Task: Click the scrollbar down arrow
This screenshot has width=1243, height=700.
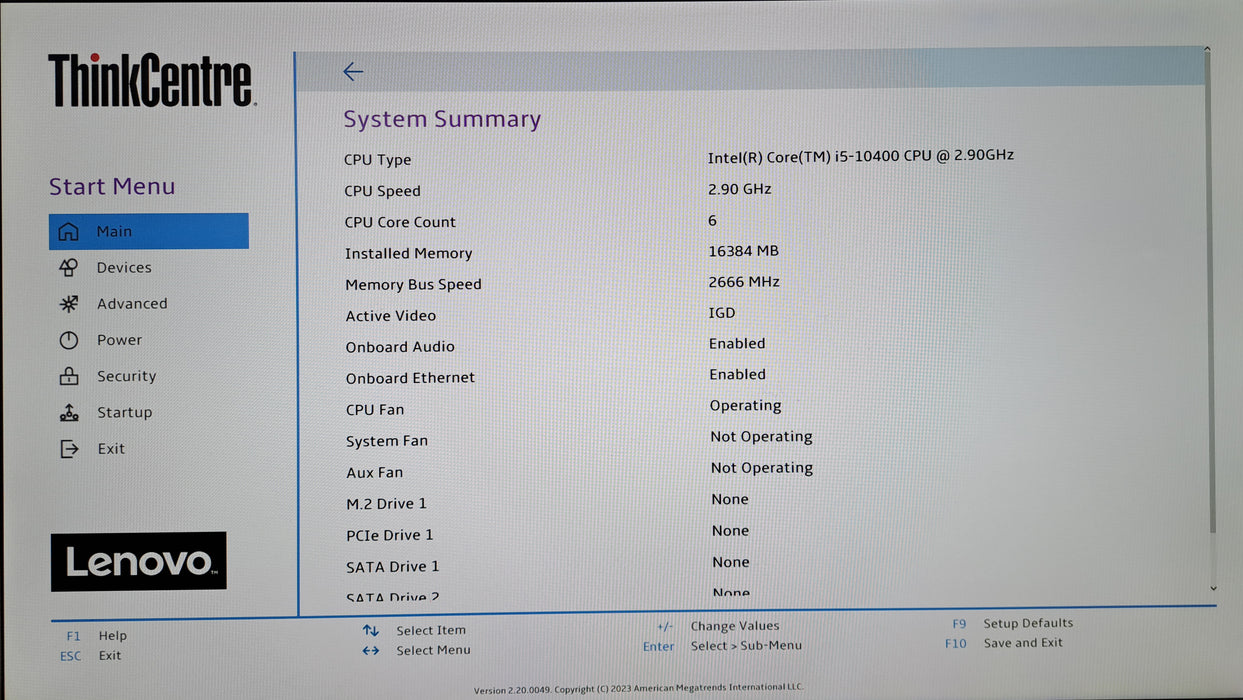Action: click(1213, 589)
